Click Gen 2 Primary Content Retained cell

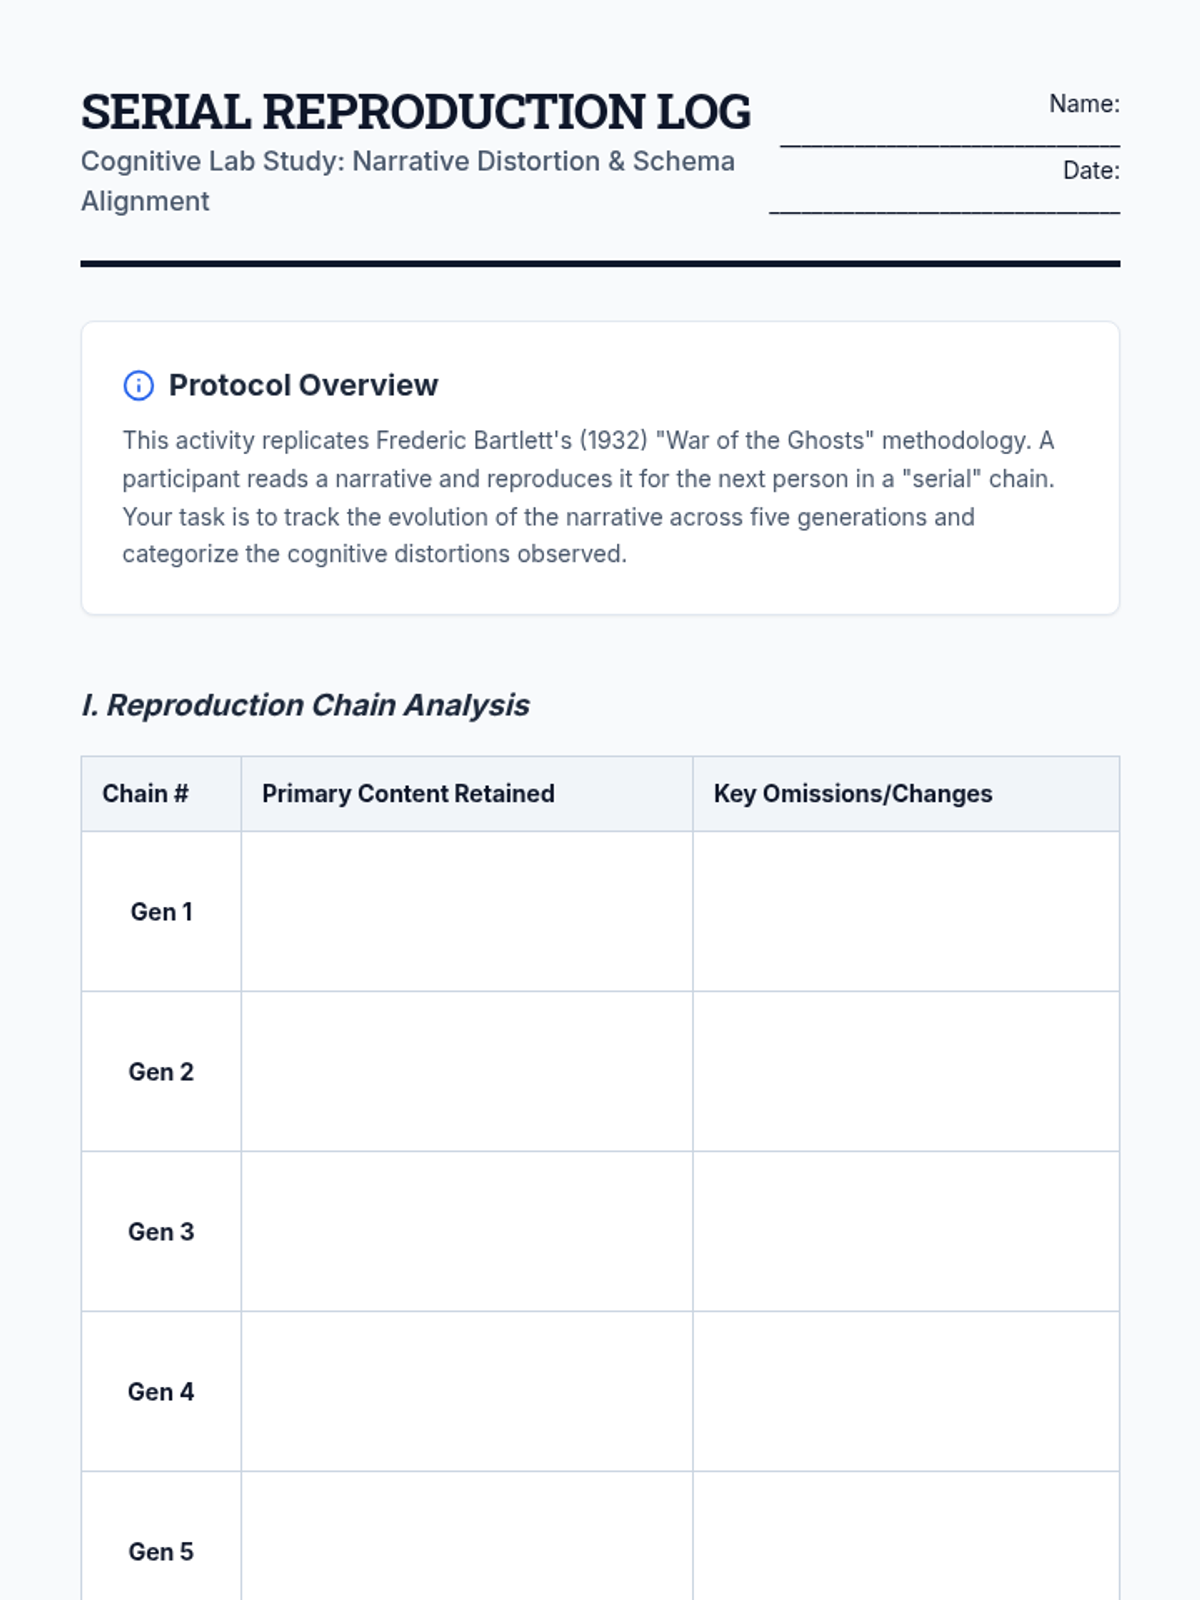(467, 1072)
